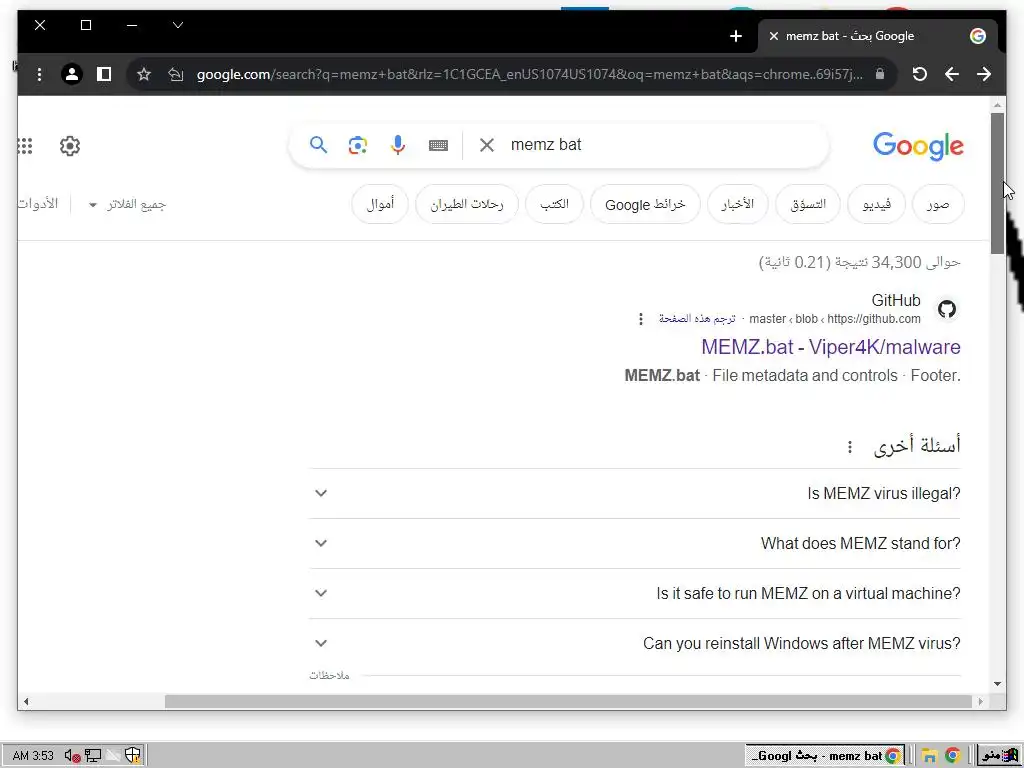This screenshot has width=1024, height=768.
Task: Open the tab search chevron in title bar
Action: [178, 25]
